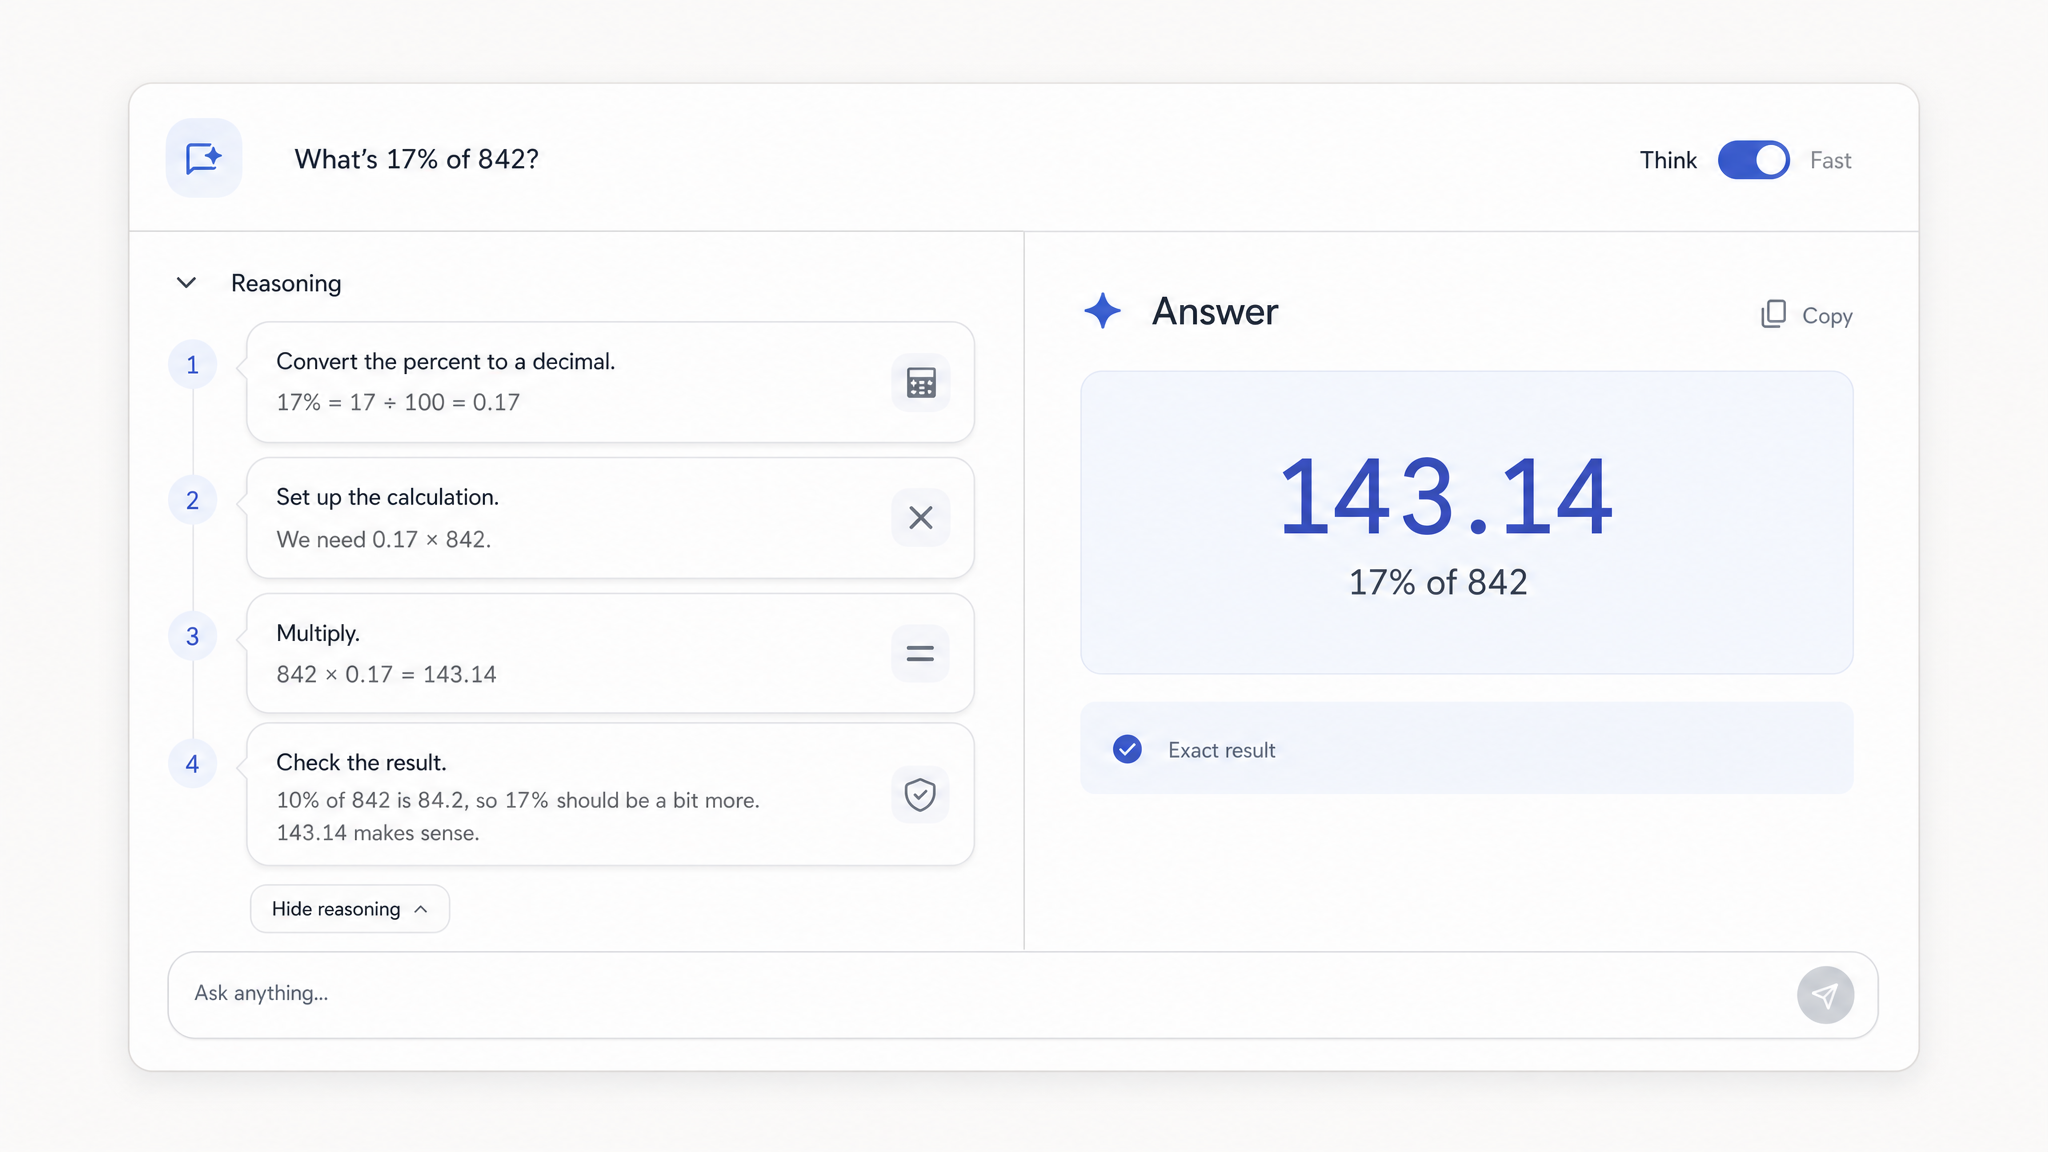Click the chat sparkle icon in header

204,158
